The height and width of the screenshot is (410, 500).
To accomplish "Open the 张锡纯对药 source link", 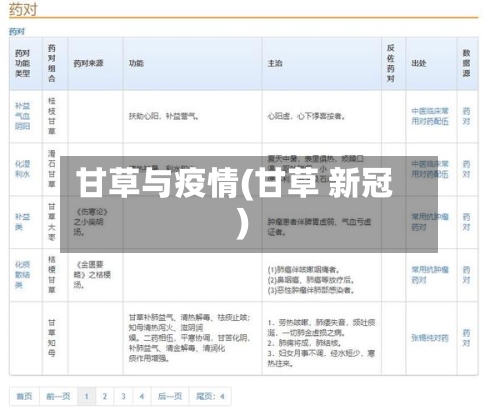I will 430,338.
